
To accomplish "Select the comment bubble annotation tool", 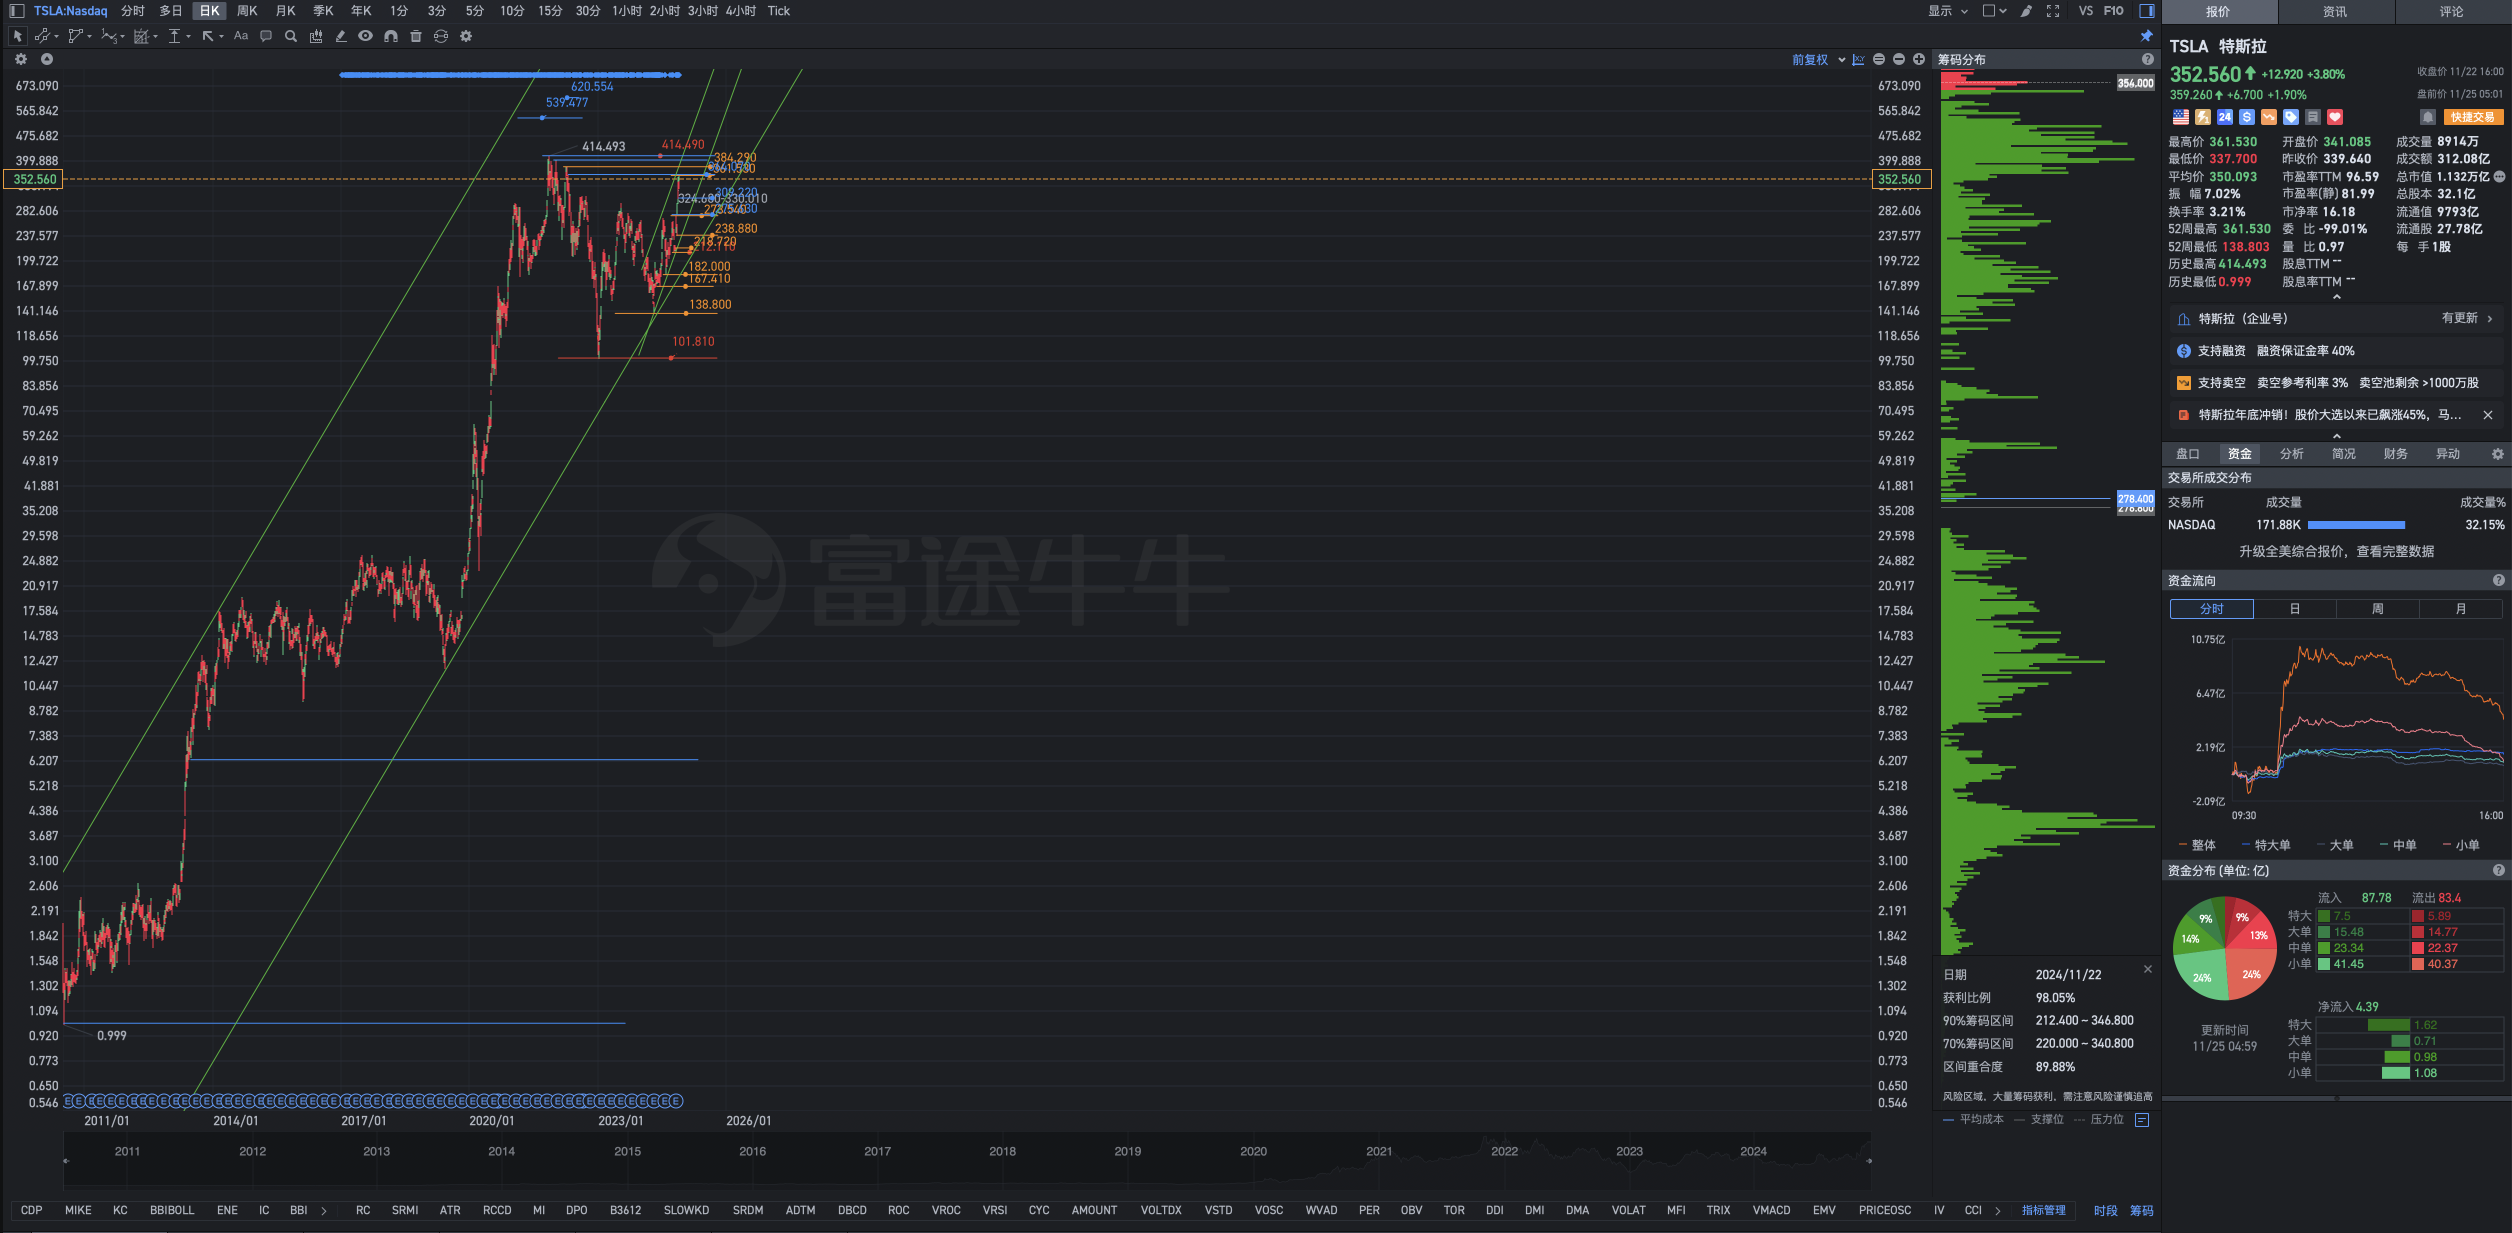I will pyautogui.click(x=266, y=36).
